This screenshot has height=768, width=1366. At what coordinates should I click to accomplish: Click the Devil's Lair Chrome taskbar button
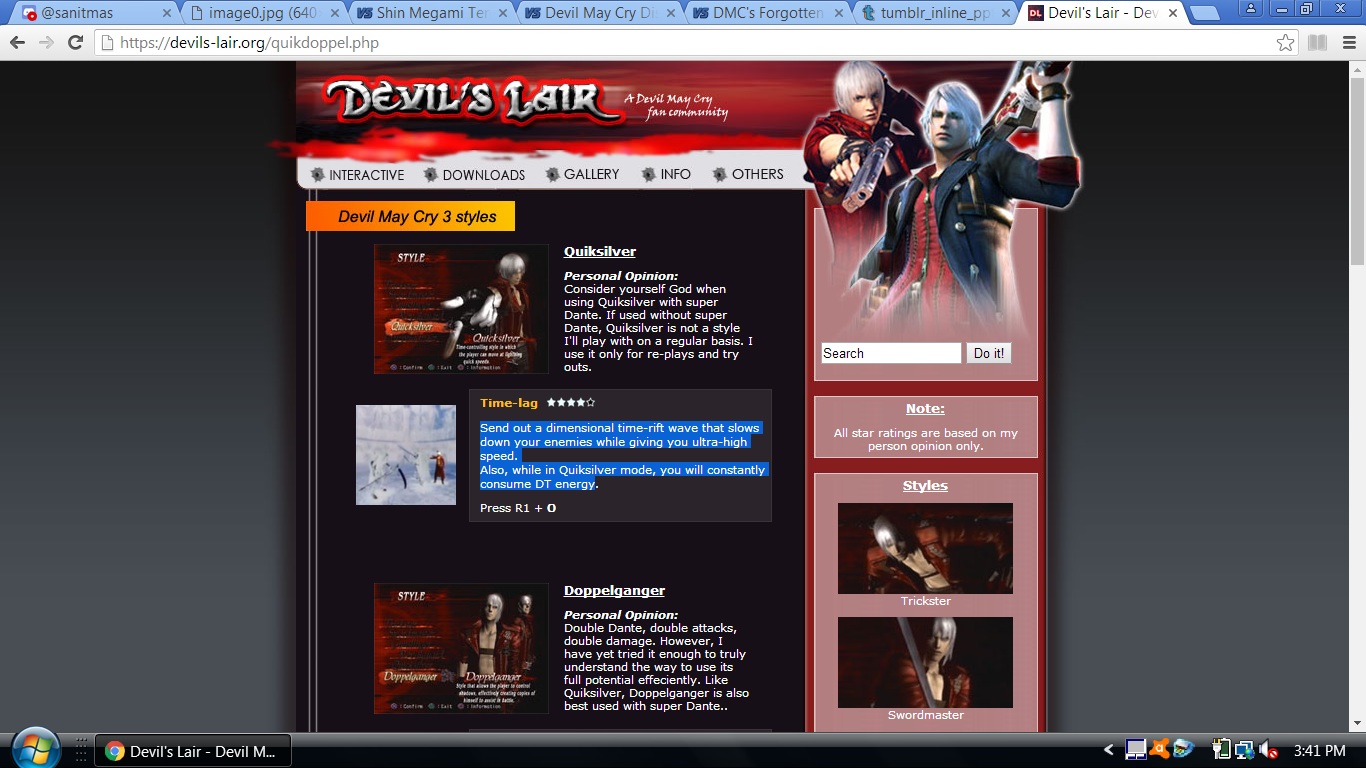coord(192,751)
